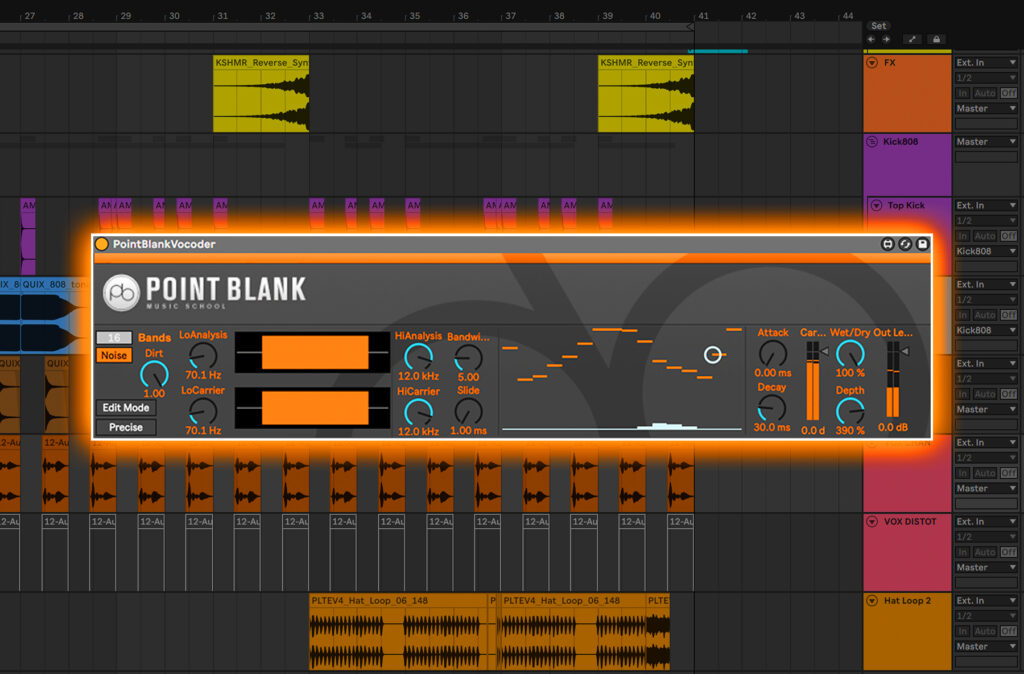The height and width of the screenshot is (674, 1024).
Task: Click bar 41 on the timeline ruler
Action: point(703,16)
